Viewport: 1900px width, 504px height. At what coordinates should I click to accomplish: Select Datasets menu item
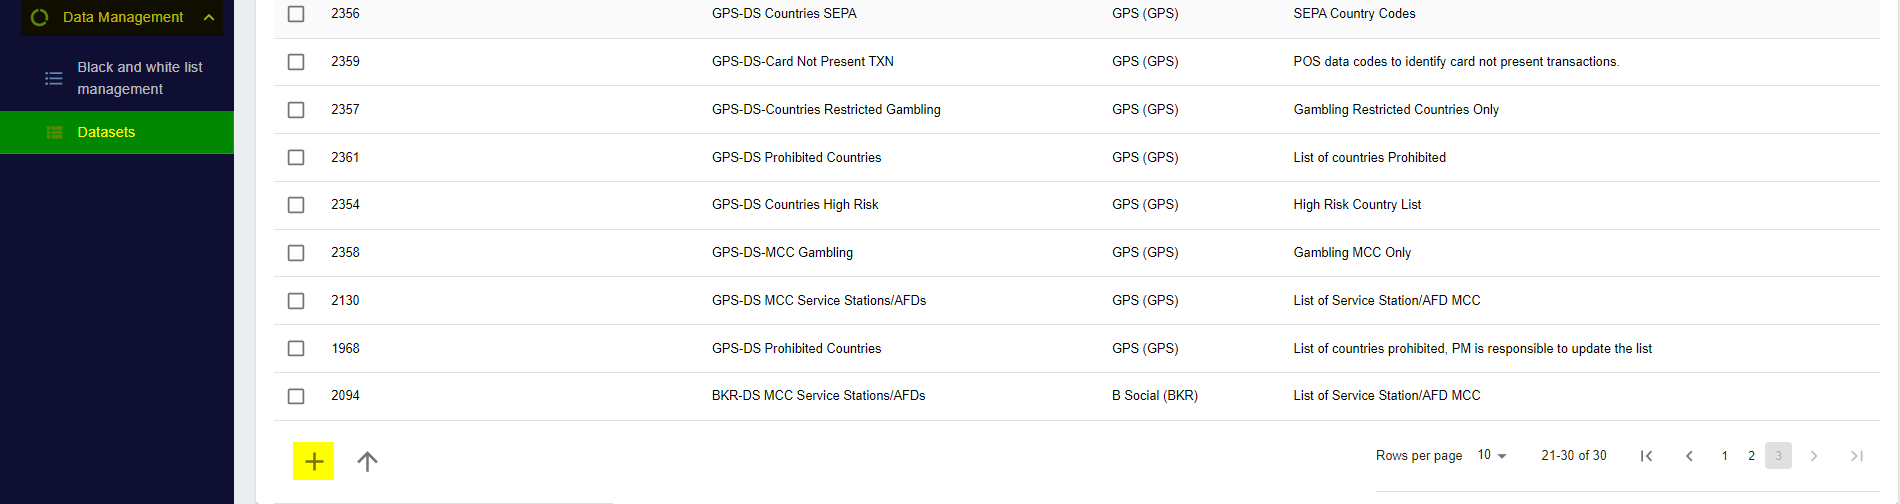coord(117,132)
